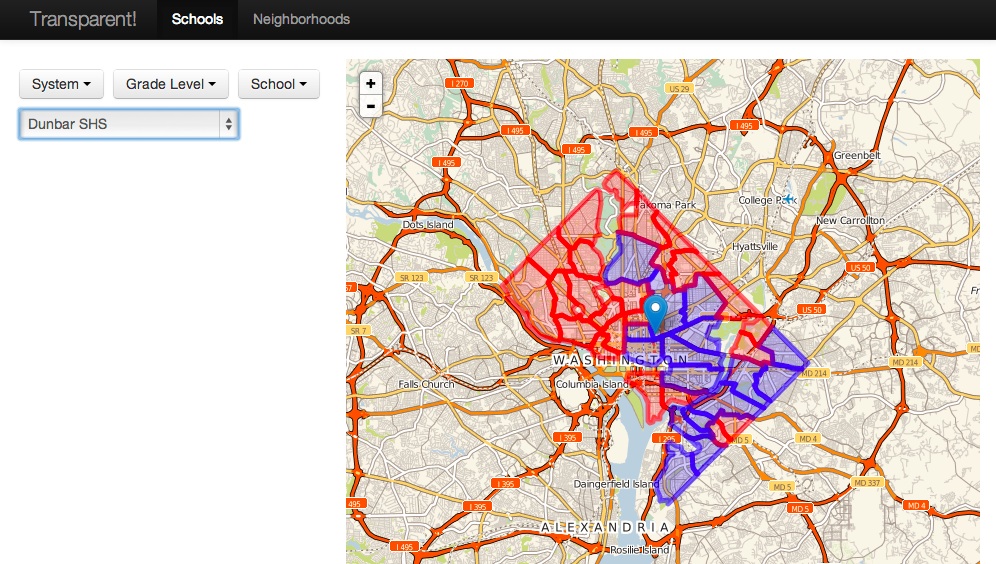Image resolution: width=996 pixels, height=564 pixels.
Task: Click the Transparent! brand link
Action: (x=83, y=19)
